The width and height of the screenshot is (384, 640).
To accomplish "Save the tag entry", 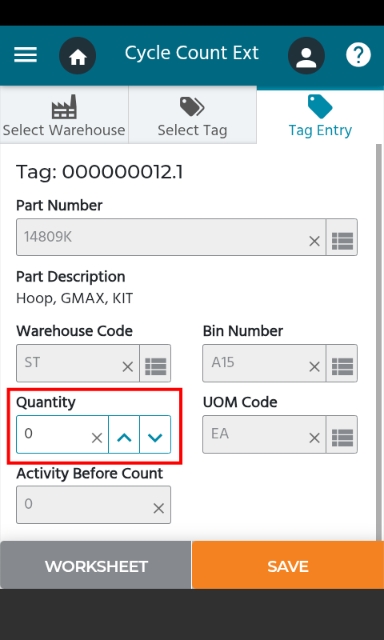I will click(x=288, y=565).
